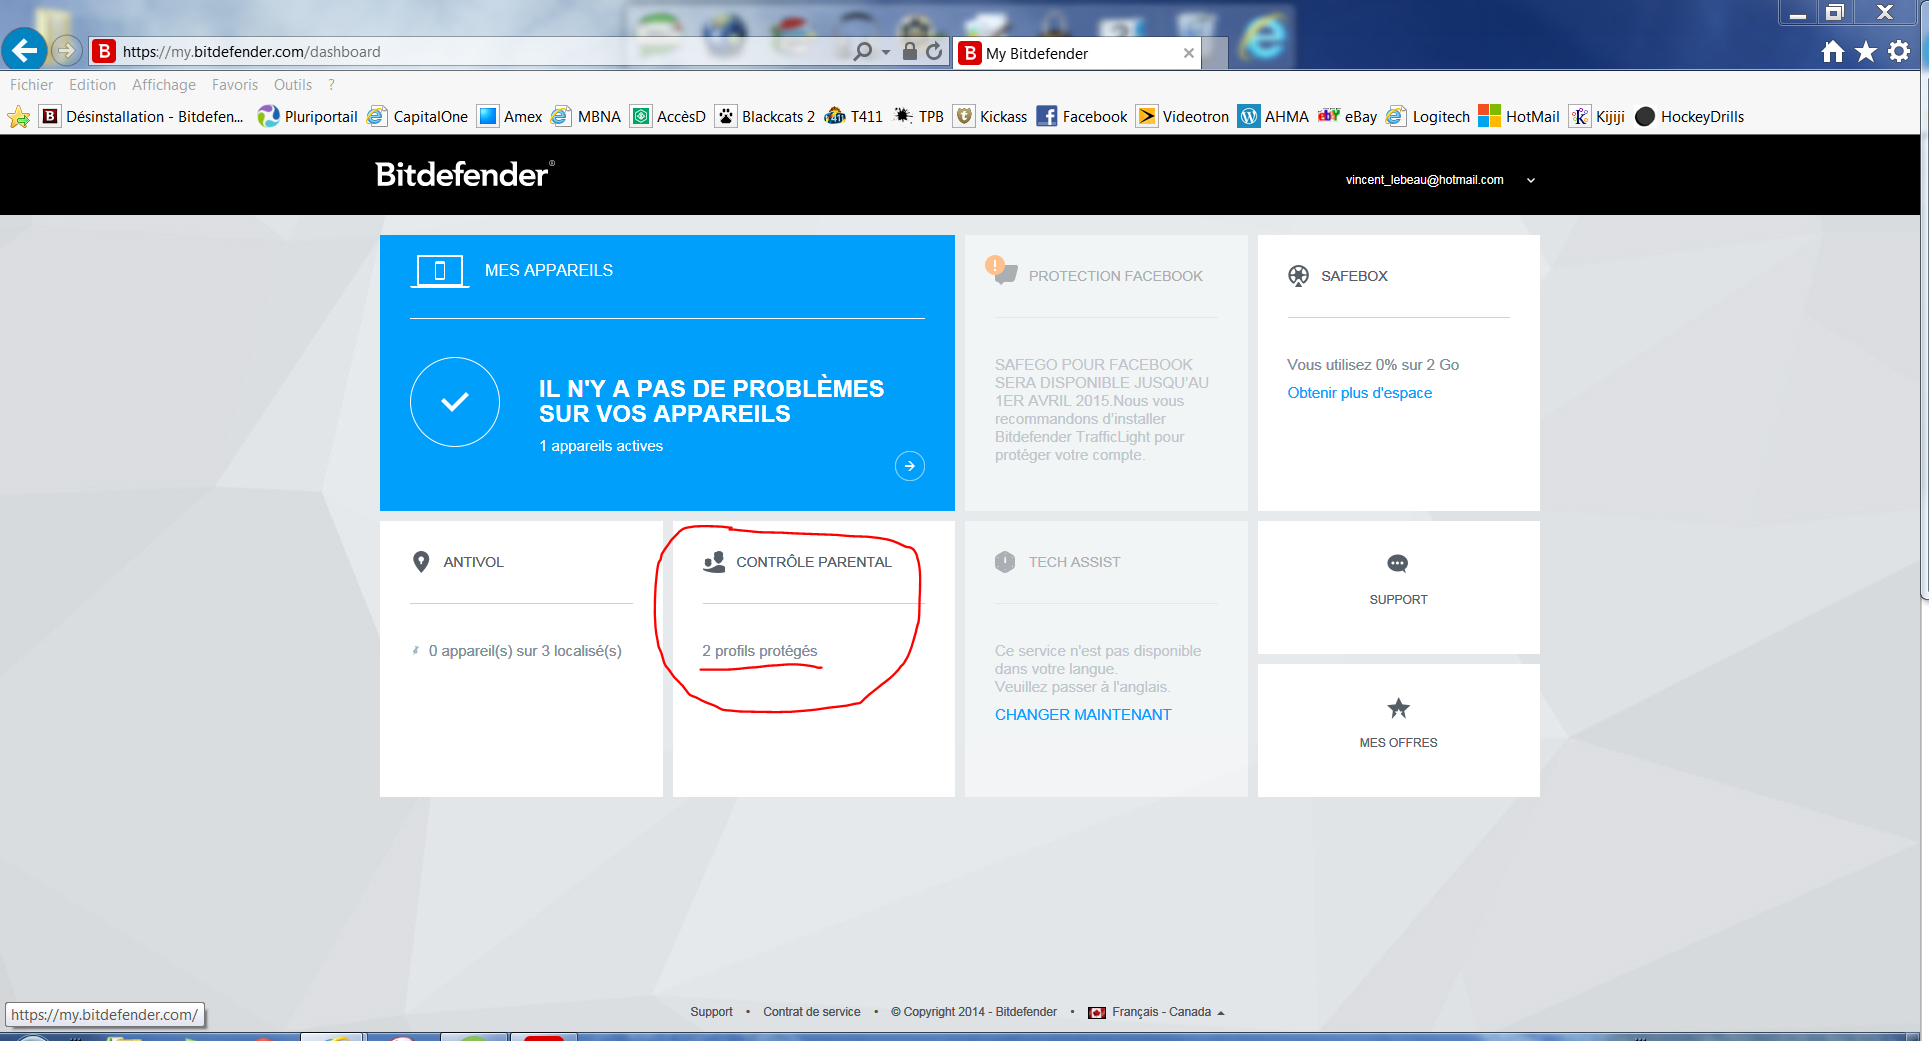The height and width of the screenshot is (1041, 1929).
Task: Open the Français - Canada language selector
Action: coord(1156,1012)
